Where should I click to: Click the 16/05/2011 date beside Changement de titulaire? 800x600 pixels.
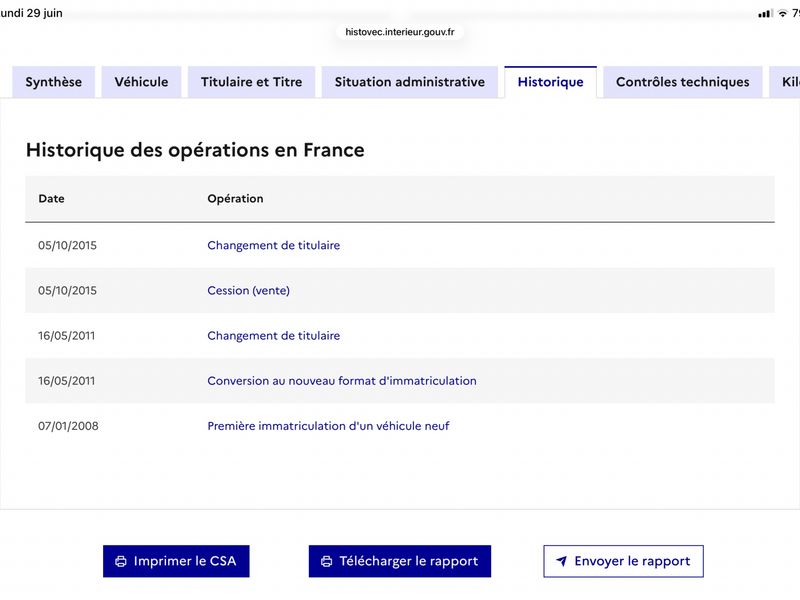point(66,336)
